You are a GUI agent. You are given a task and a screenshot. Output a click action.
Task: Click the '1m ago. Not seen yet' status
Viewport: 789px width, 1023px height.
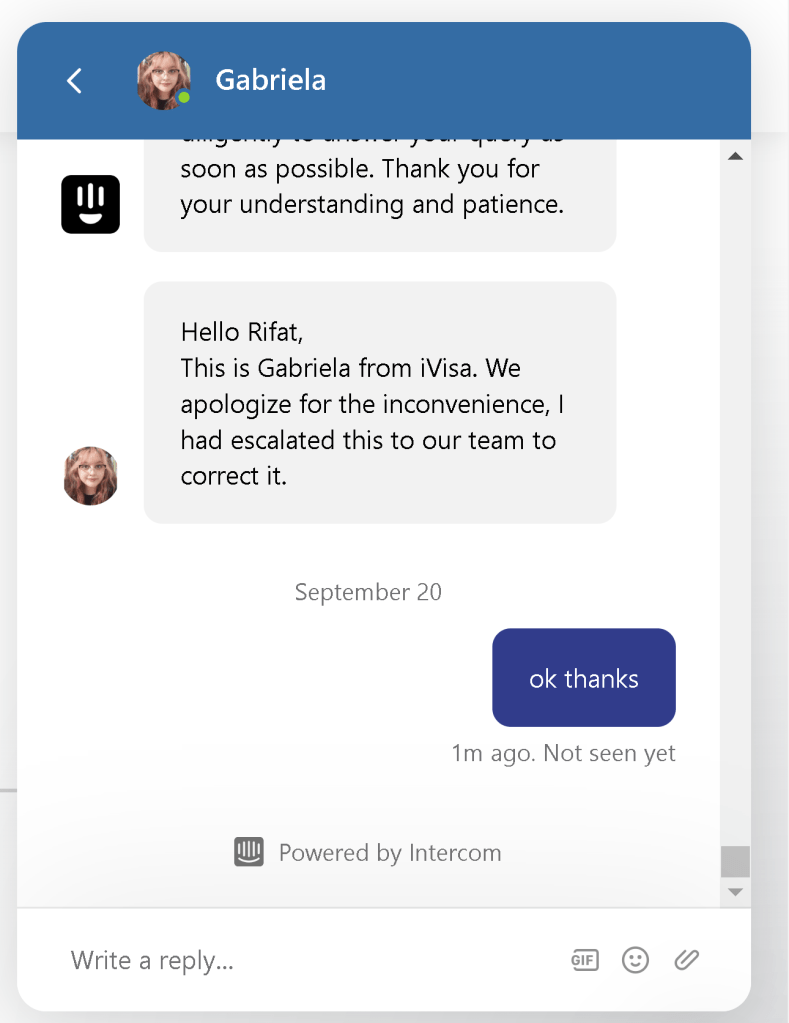[x=564, y=753]
